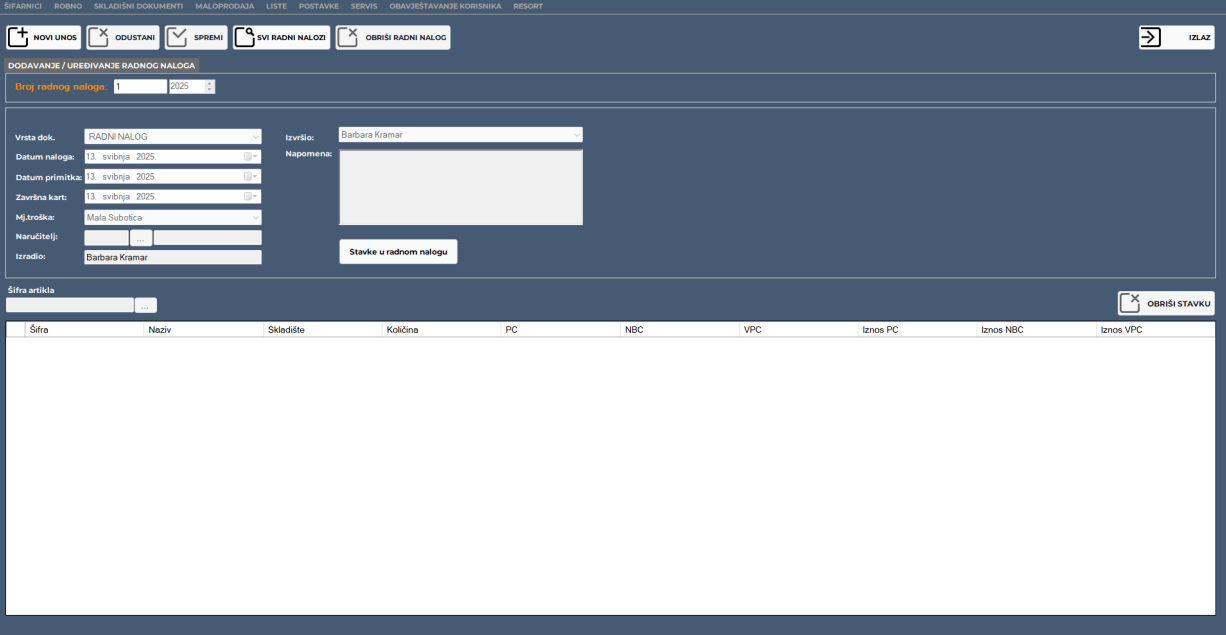Open calendar picker for Datum naloga

(250, 157)
